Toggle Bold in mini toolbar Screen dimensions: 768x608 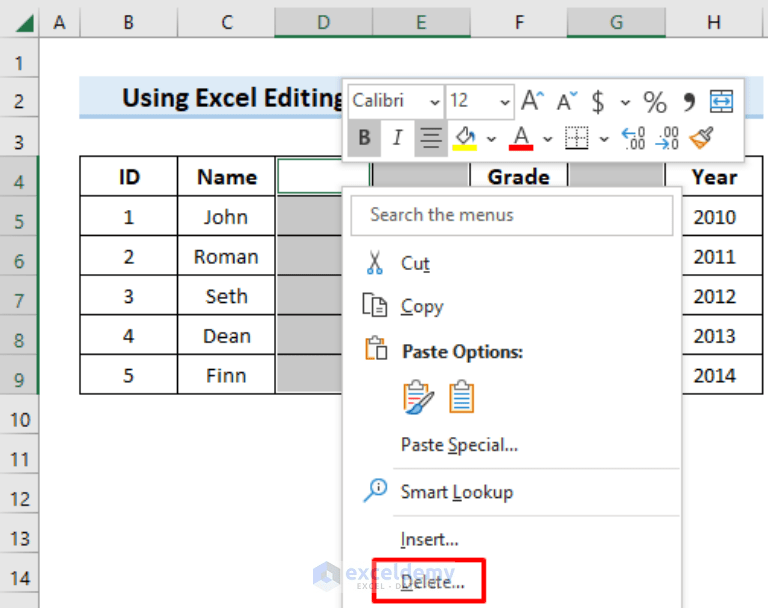[364, 138]
